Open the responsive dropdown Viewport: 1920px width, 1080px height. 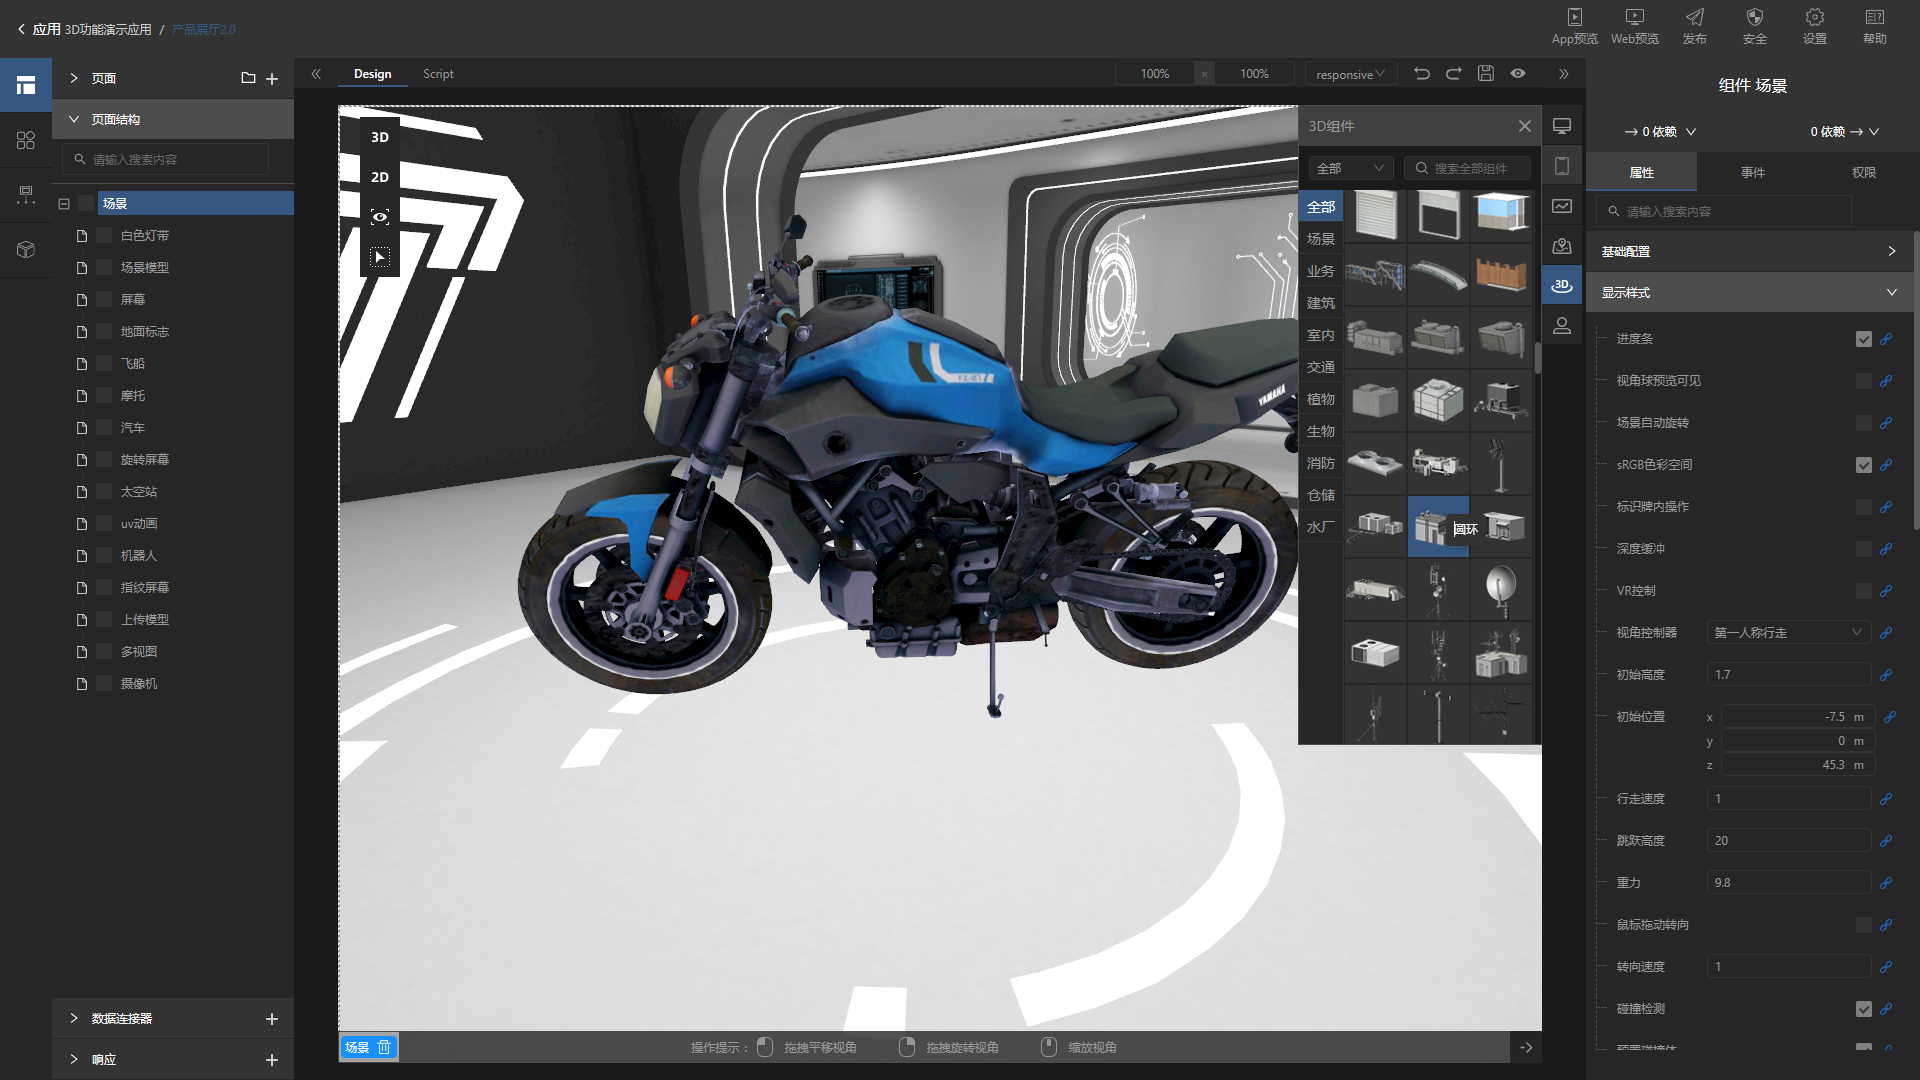click(1350, 74)
